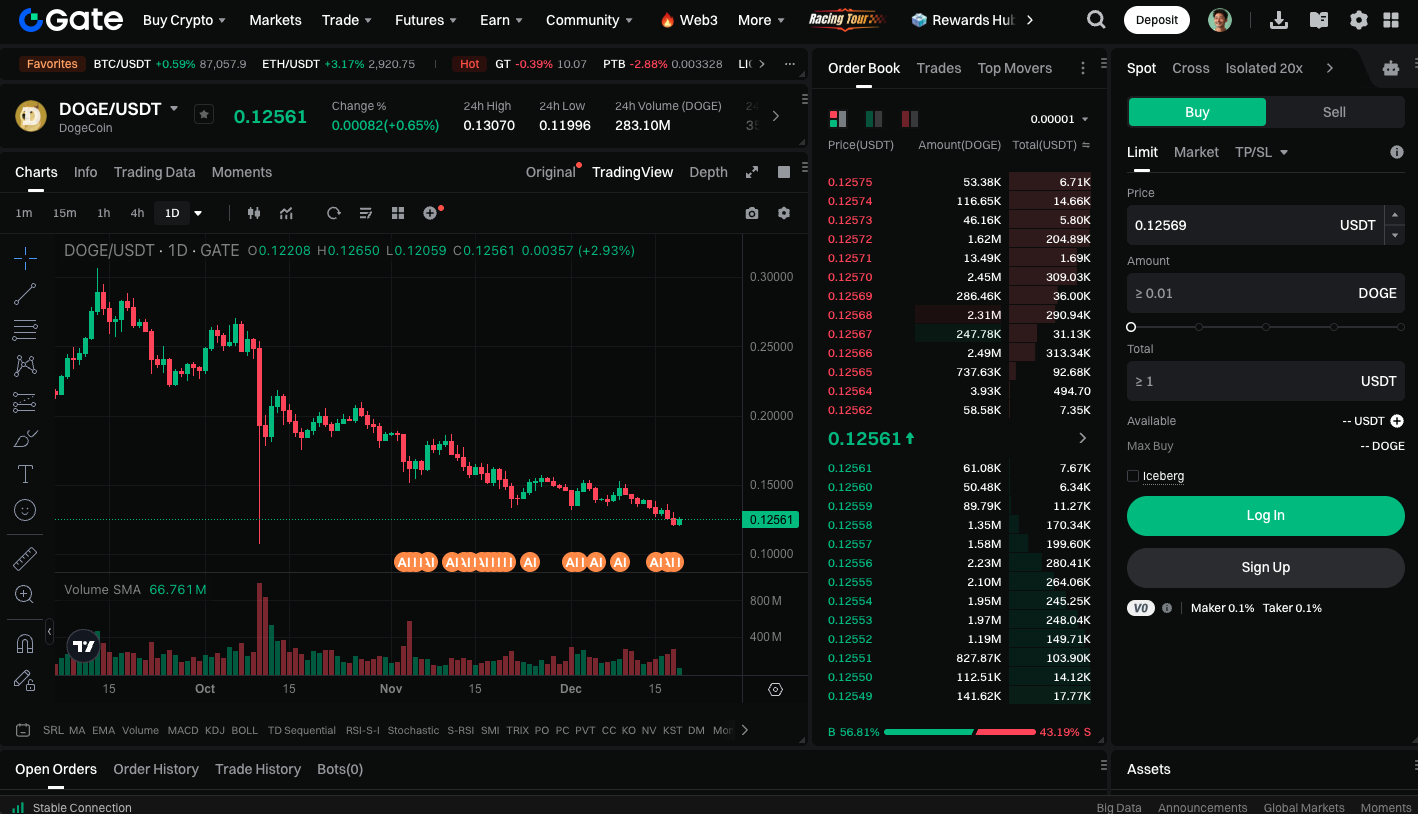Open the Fibonacci retracement tool
Screen dimensions: 1418x814
[25, 330]
